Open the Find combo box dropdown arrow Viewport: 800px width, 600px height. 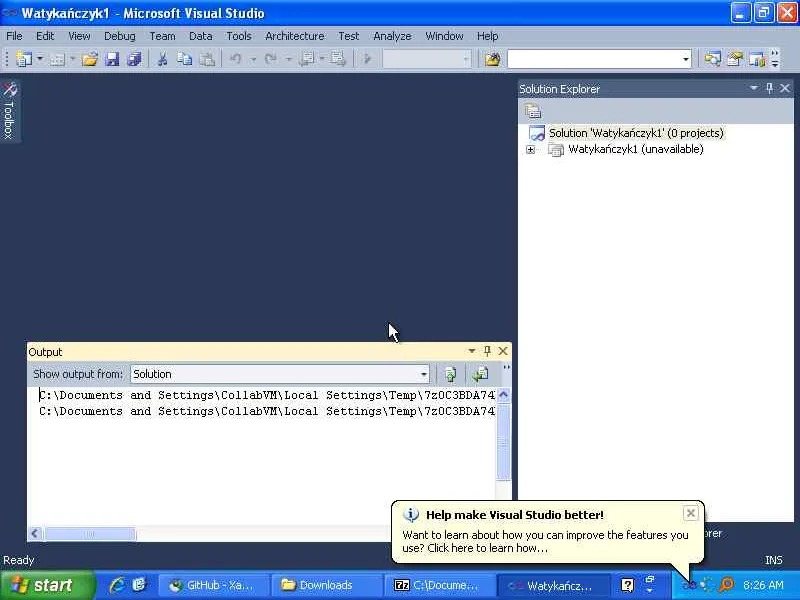tap(686, 60)
